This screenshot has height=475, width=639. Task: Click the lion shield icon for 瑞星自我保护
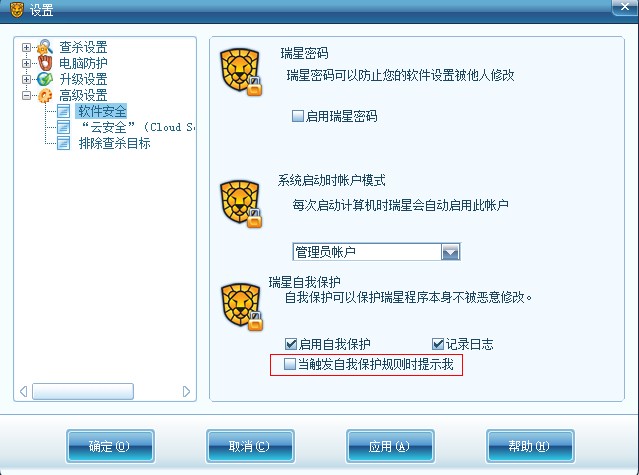242,306
